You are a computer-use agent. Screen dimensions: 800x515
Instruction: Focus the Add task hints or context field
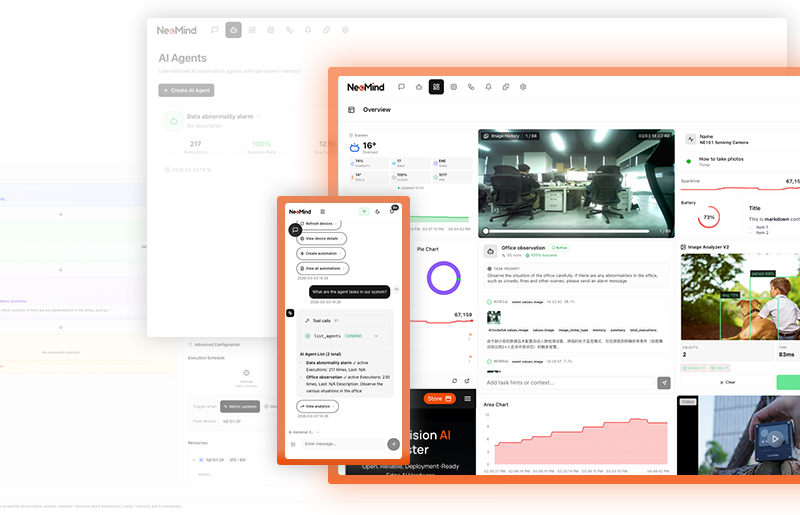click(x=568, y=383)
